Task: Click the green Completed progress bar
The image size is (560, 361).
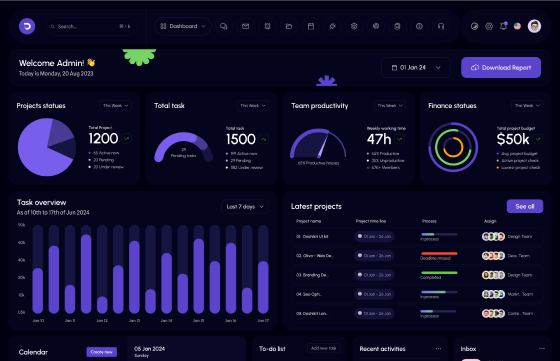Action: click(439, 273)
